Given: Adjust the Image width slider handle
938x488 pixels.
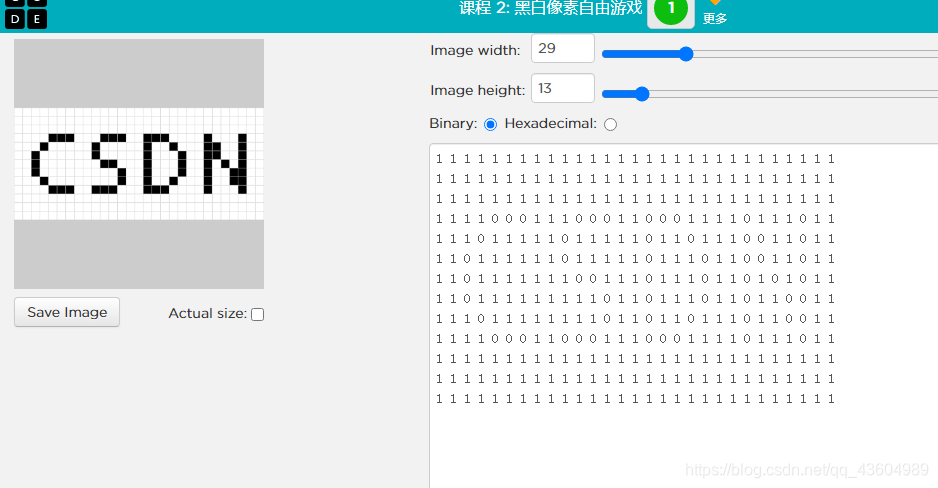Looking at the screenshot, I should (686, 54).
